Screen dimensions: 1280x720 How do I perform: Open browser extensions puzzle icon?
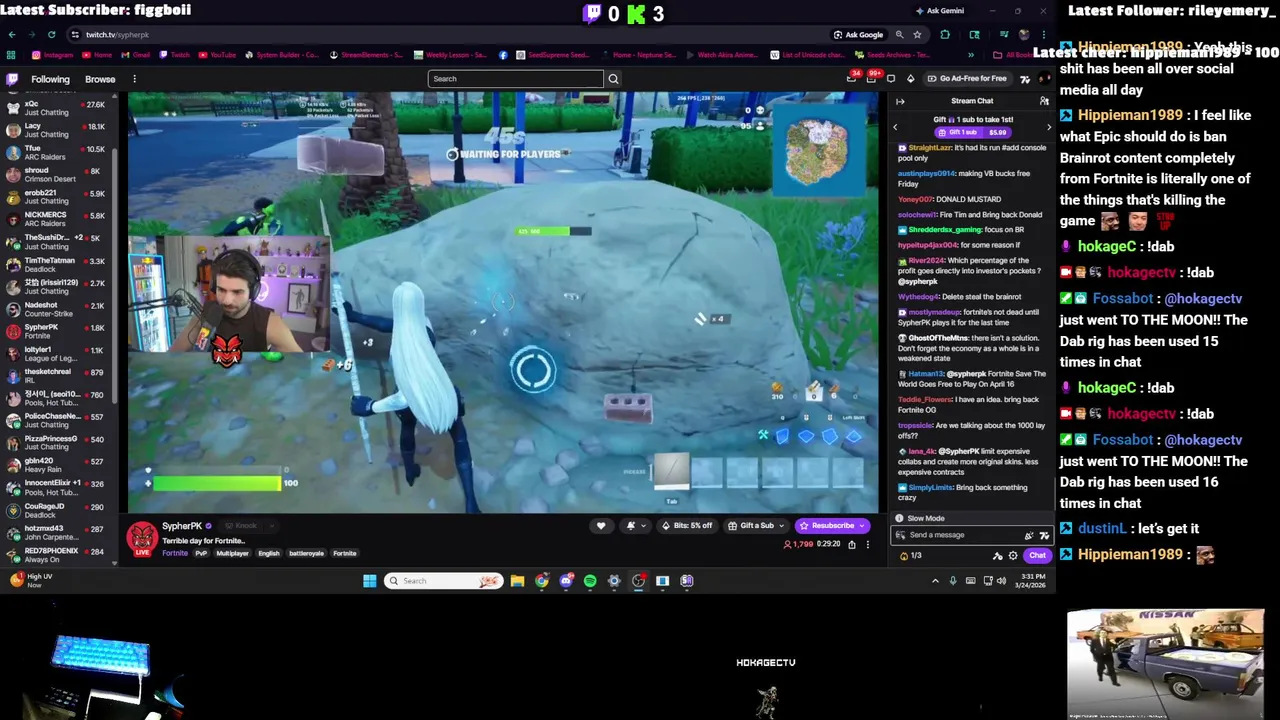pyautogui.click(x=945, y=35)
